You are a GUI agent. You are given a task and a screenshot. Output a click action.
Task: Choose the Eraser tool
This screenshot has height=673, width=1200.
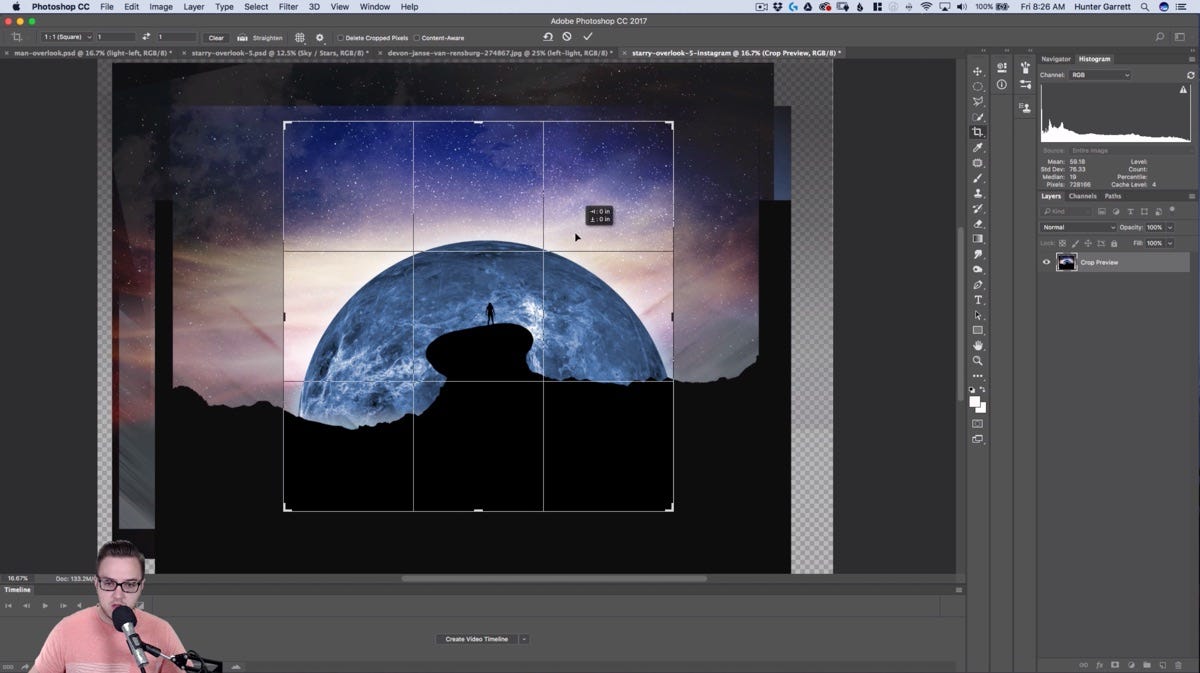pos(978,224)
